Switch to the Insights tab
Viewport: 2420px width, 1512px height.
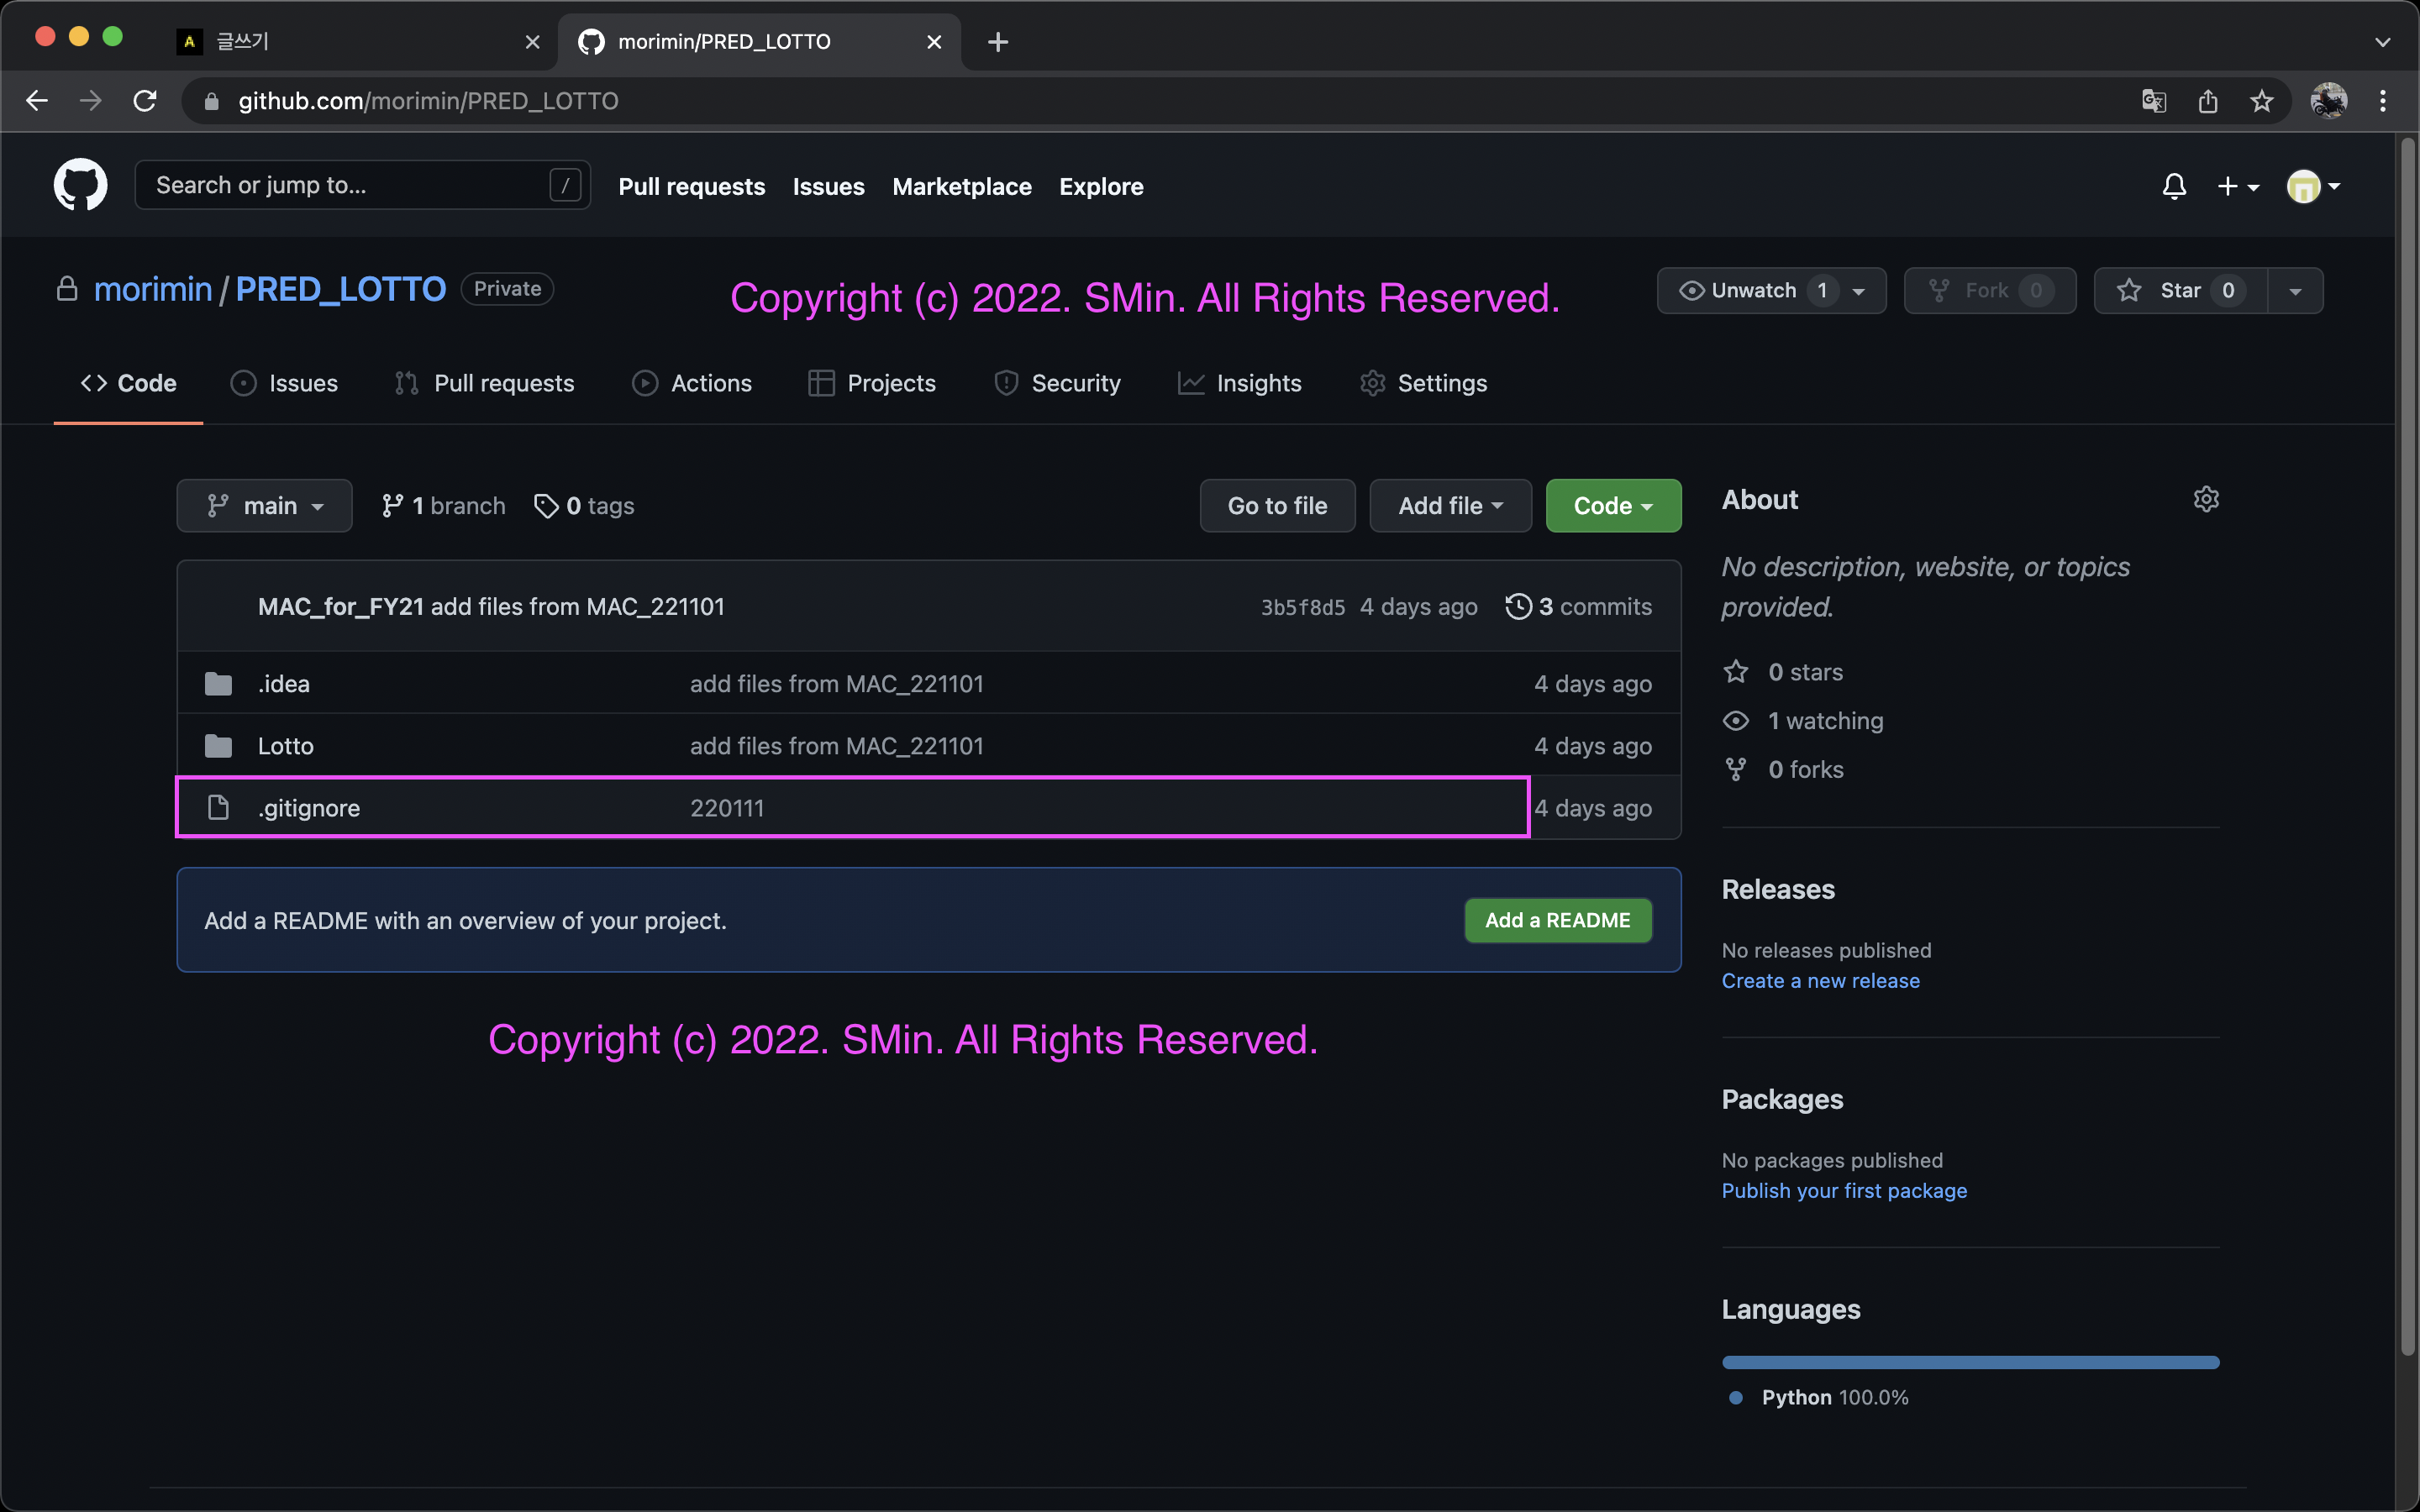[x=1240, y=383]
